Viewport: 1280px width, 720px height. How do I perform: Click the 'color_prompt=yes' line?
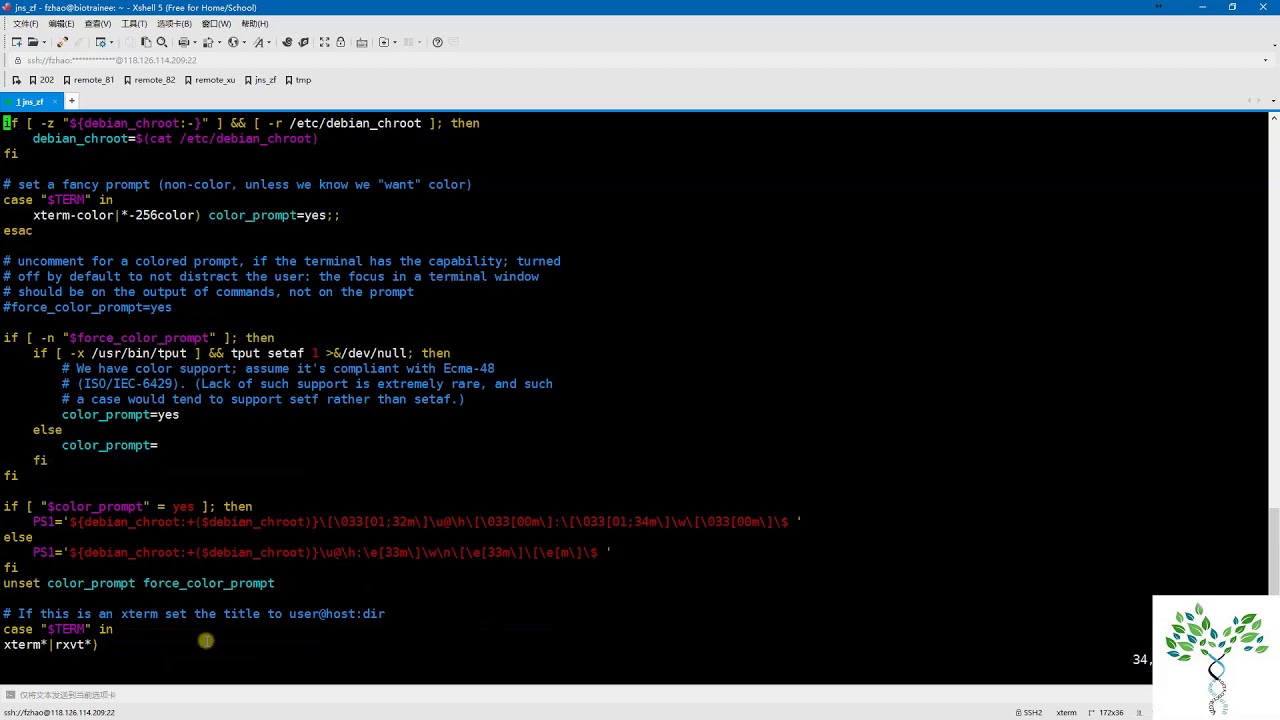click(120, 414)
